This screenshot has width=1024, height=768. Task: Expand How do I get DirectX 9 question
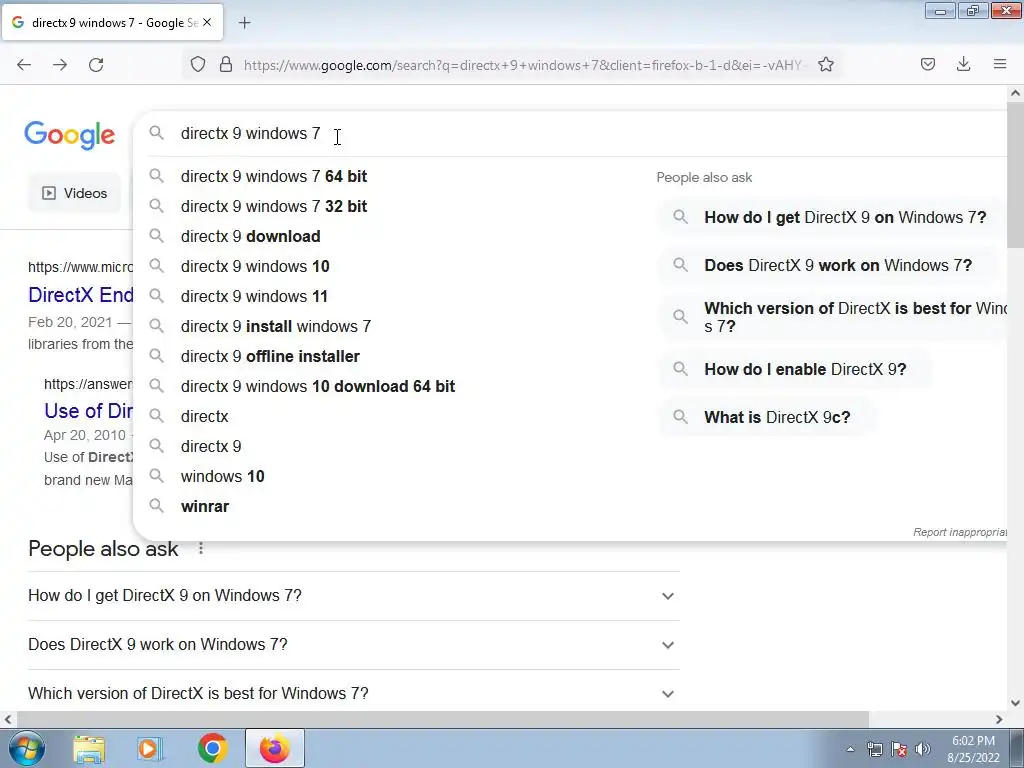353,596
